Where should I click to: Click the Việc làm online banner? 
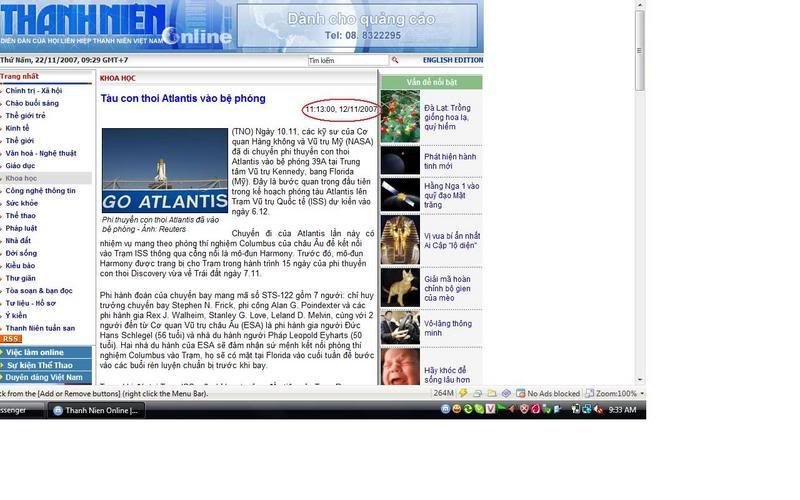click(x=46, y=352)
